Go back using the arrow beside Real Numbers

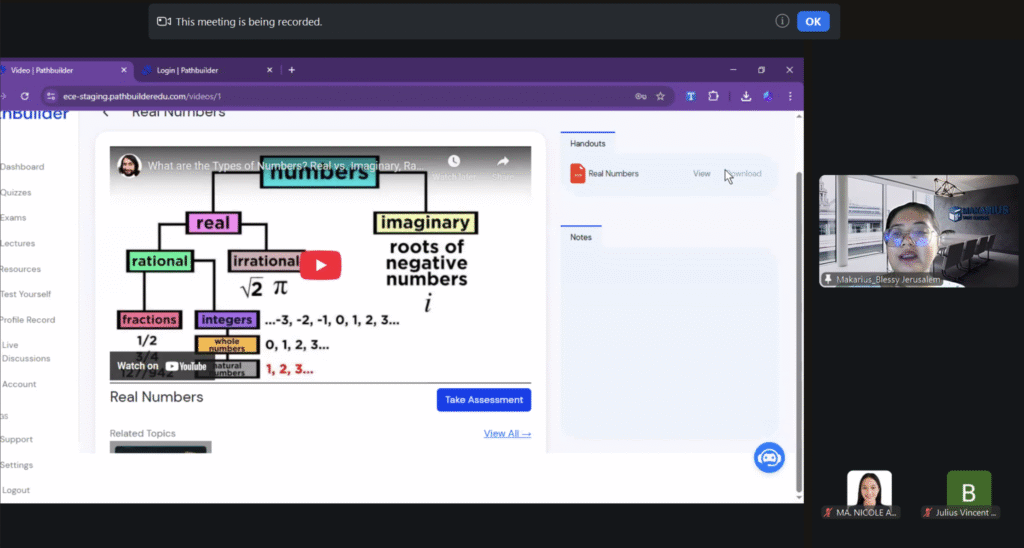[105, 113]
